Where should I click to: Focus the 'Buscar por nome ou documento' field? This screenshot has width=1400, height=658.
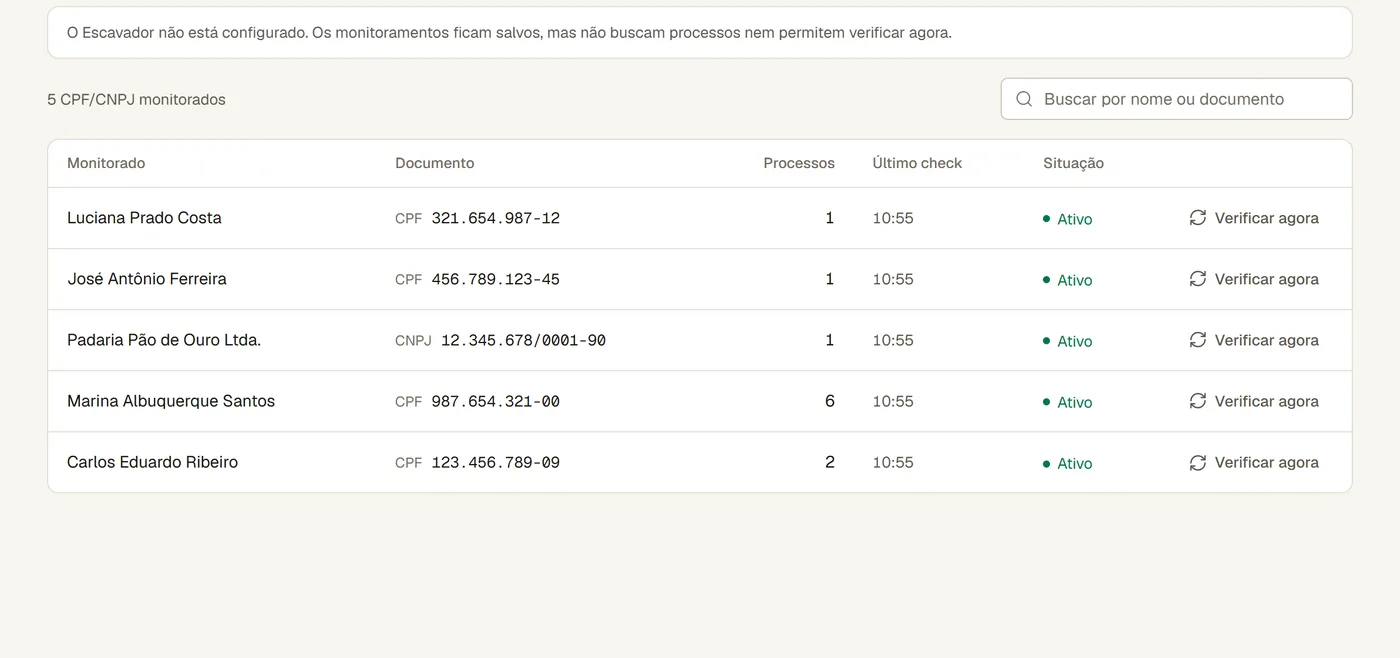coord(1176,99)
